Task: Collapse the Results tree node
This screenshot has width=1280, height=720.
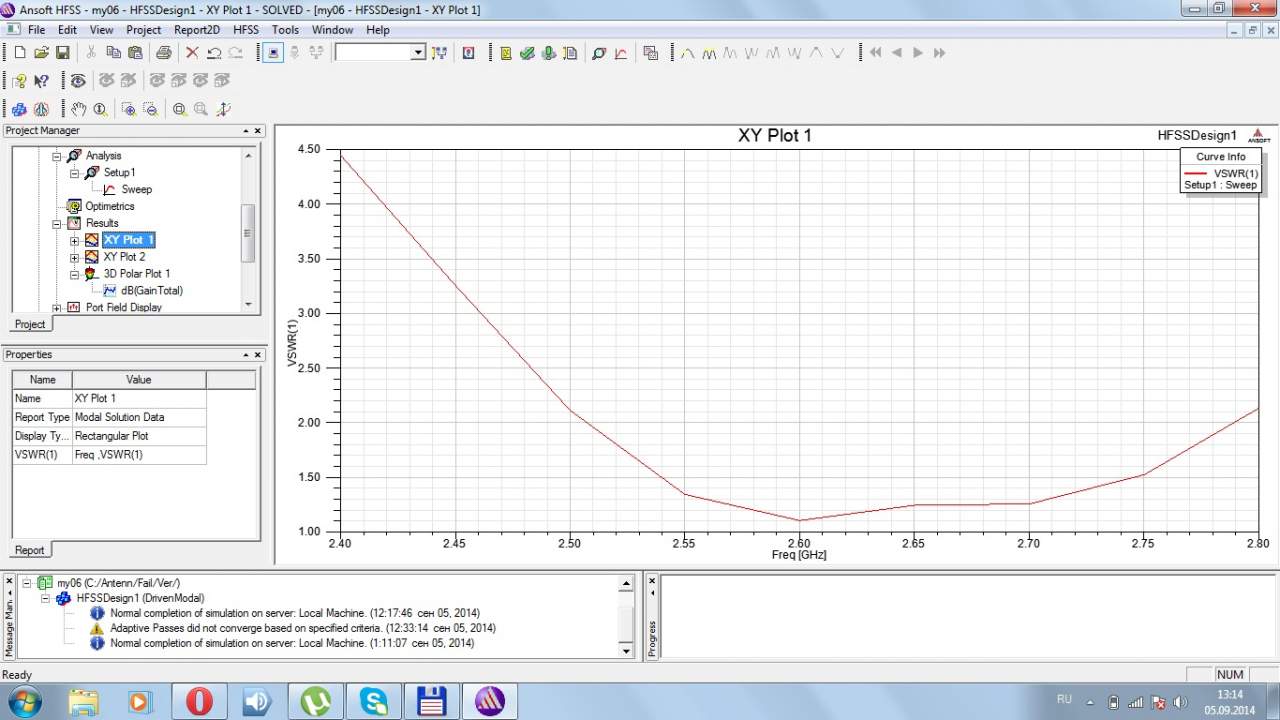Action: pos(57,223)
